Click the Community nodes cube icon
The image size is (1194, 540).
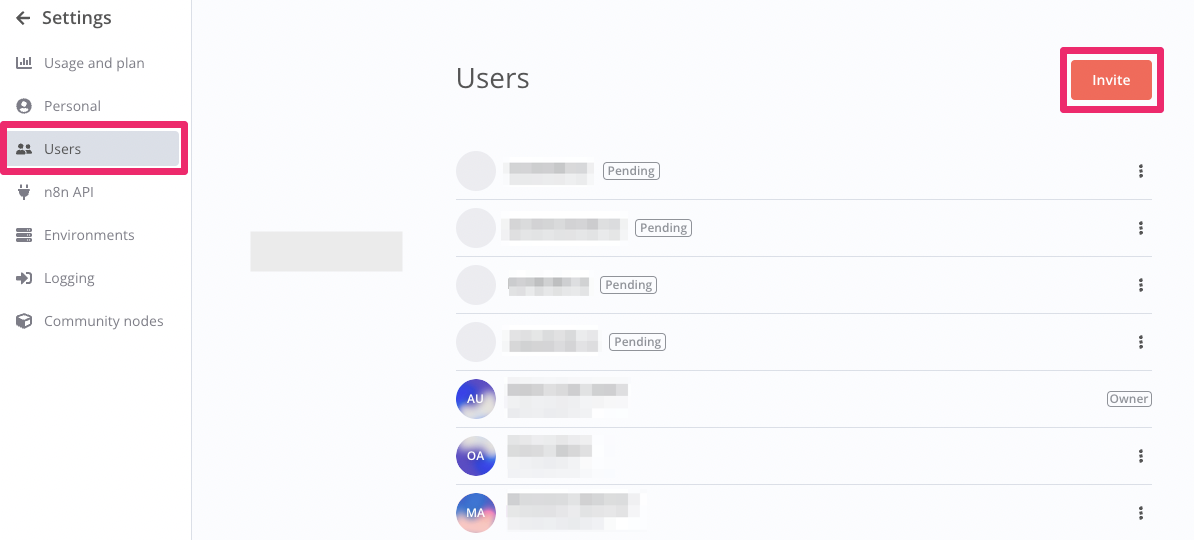pyautogui.click(x=24, y=321)
